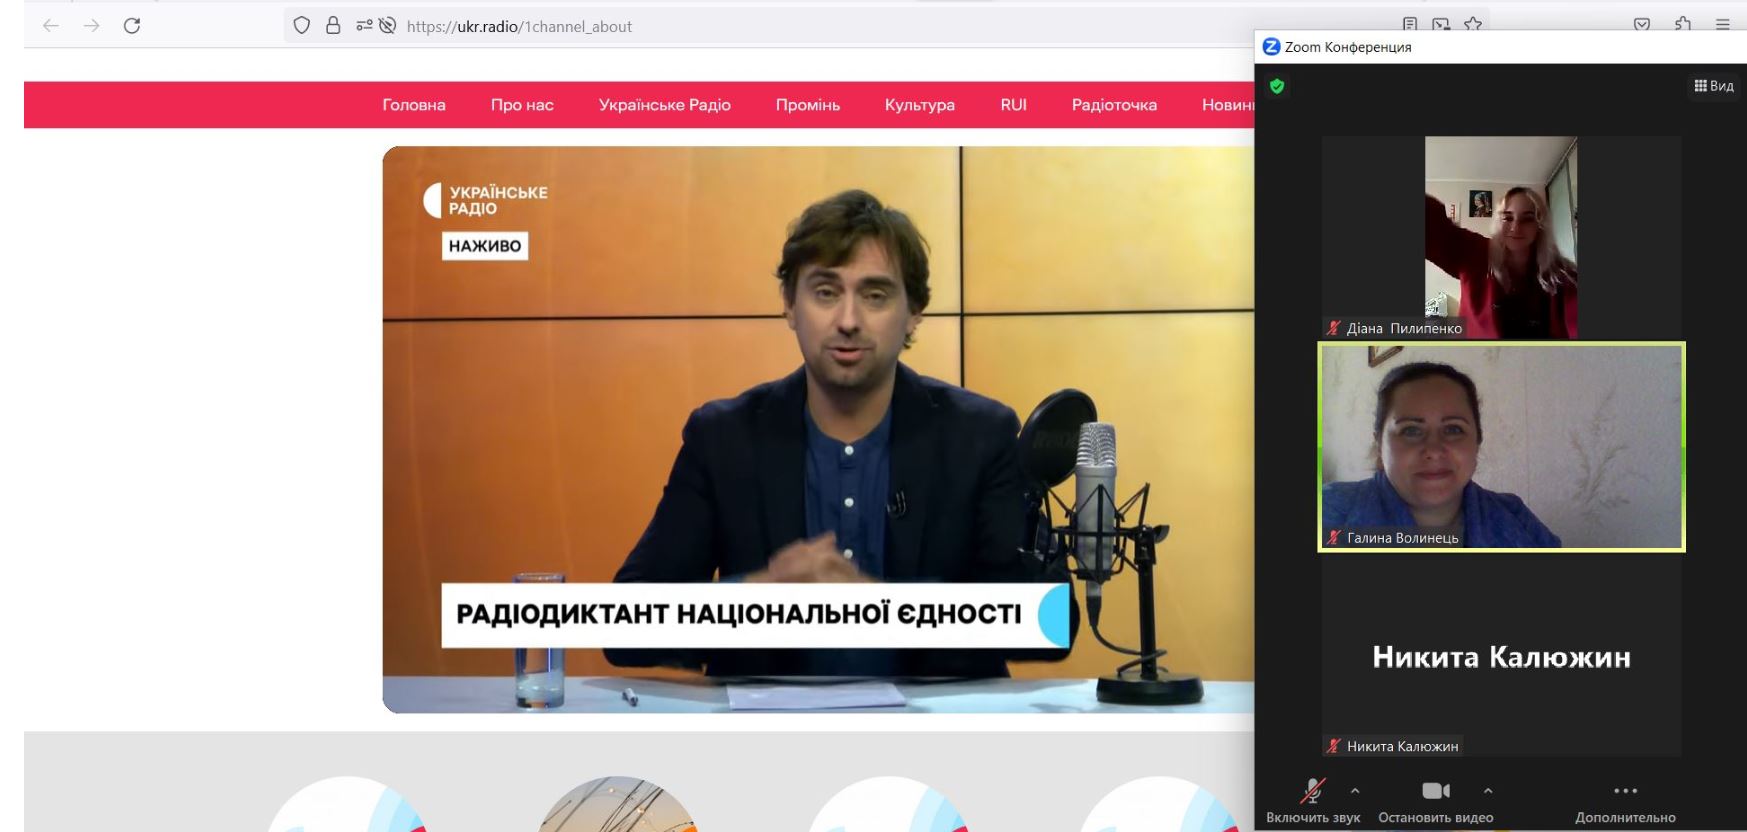The image size is (1747, 832).
Task: Open the Дополнительно three-dots menu
Action: pyautogui.click(x=1625, y=792)
